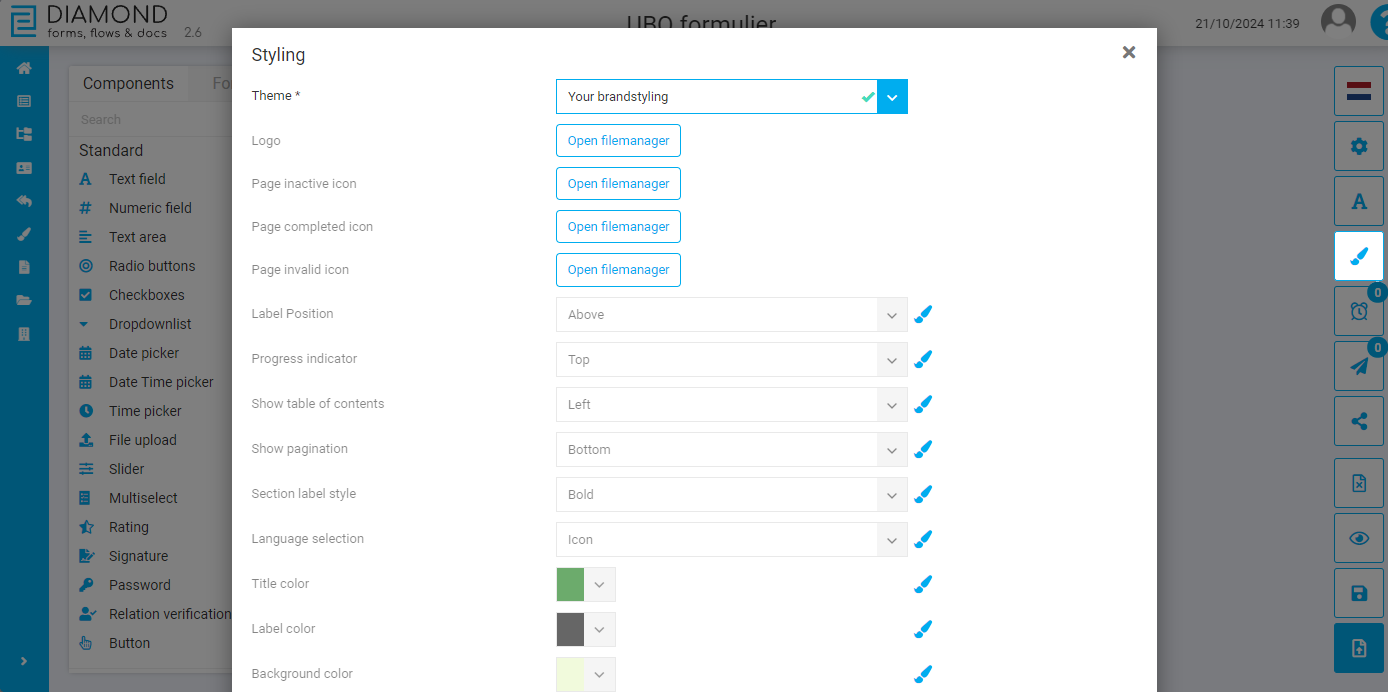Screen dimensions: 1388x692
Task: Click the paintbrush icon beside Title color
Action: coord(923,584)
